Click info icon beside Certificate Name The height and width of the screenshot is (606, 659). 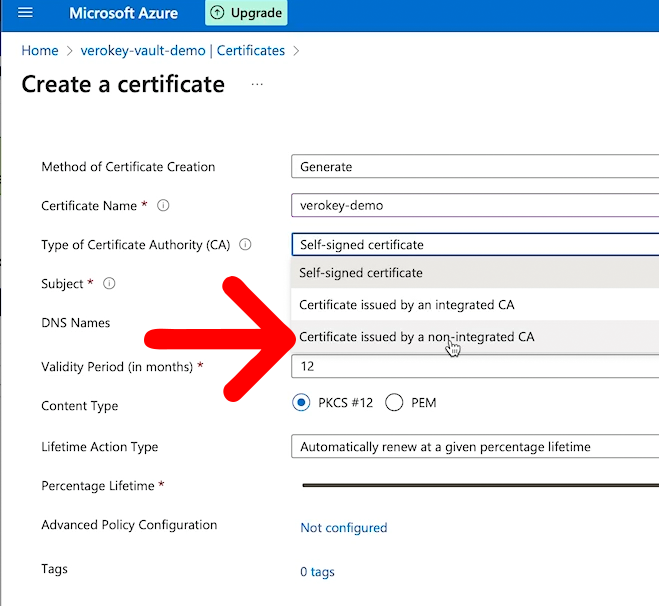[163, 206]
